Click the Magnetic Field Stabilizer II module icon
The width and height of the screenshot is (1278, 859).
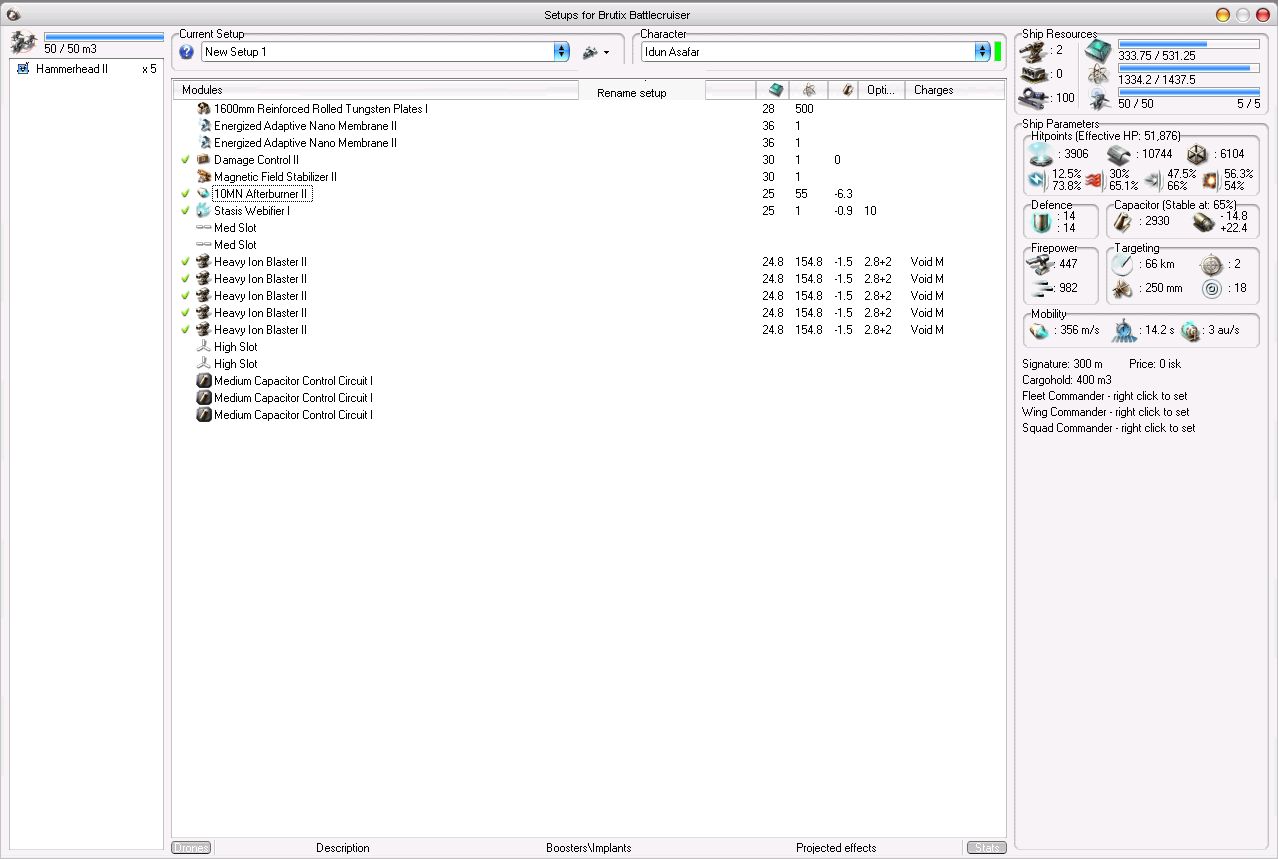point(204,177)
